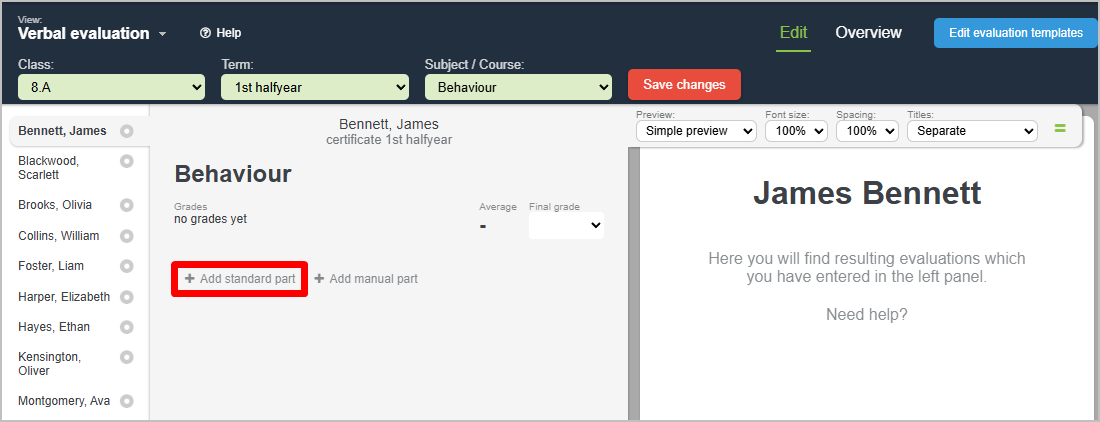Click status circle next to Collins, William
The height and width of the screenshot is (422, 1100).
[127, 236]
